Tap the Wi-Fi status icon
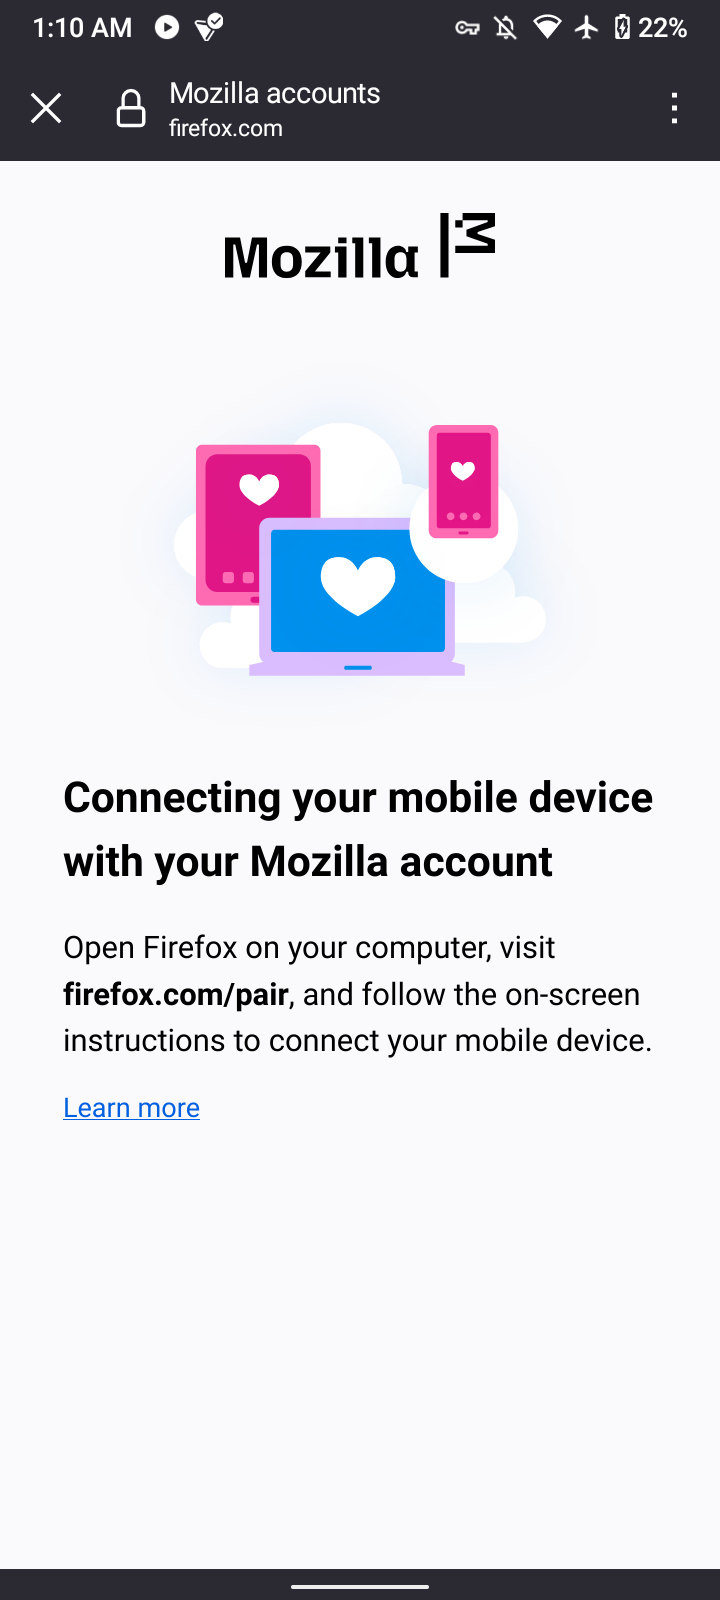 547,27
